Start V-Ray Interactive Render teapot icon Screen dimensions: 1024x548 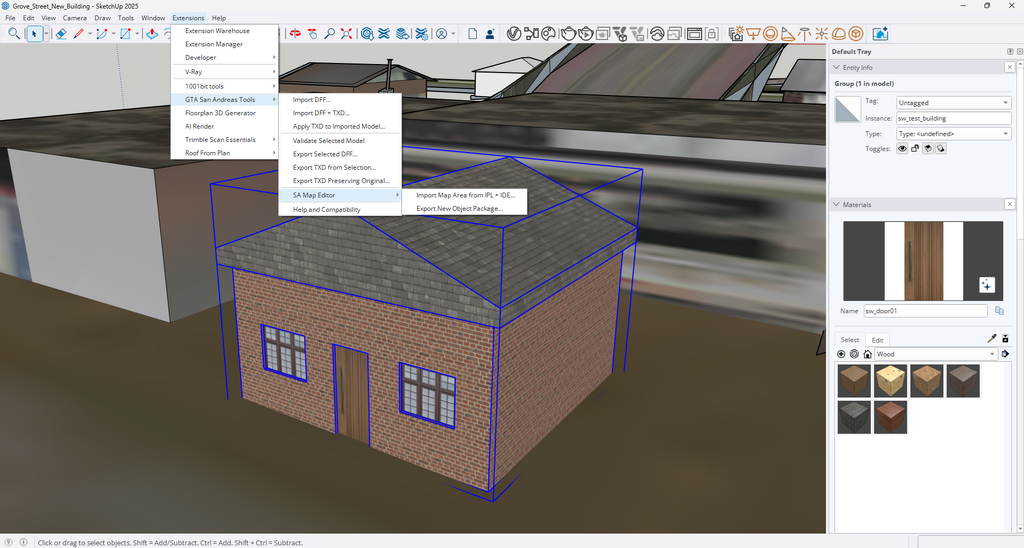tap(586, 33)
